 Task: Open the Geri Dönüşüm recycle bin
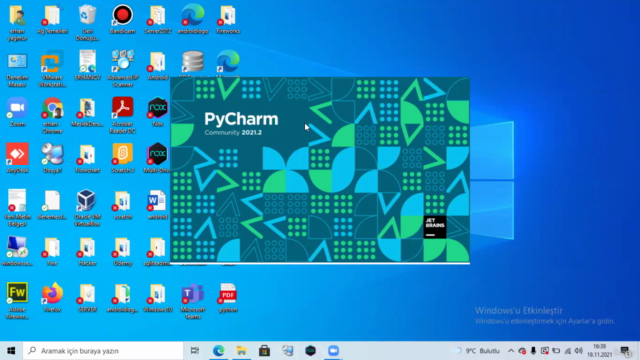(x=87, y=22)
